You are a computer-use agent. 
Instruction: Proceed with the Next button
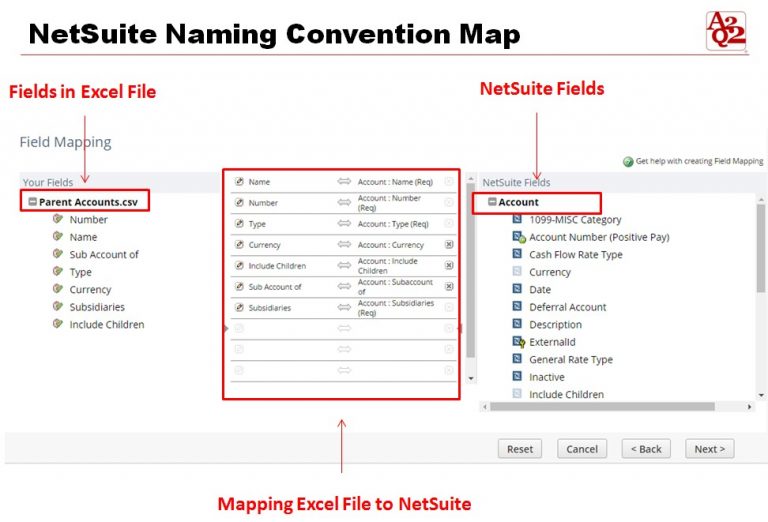pyautogui.click(x=709, y=449)
